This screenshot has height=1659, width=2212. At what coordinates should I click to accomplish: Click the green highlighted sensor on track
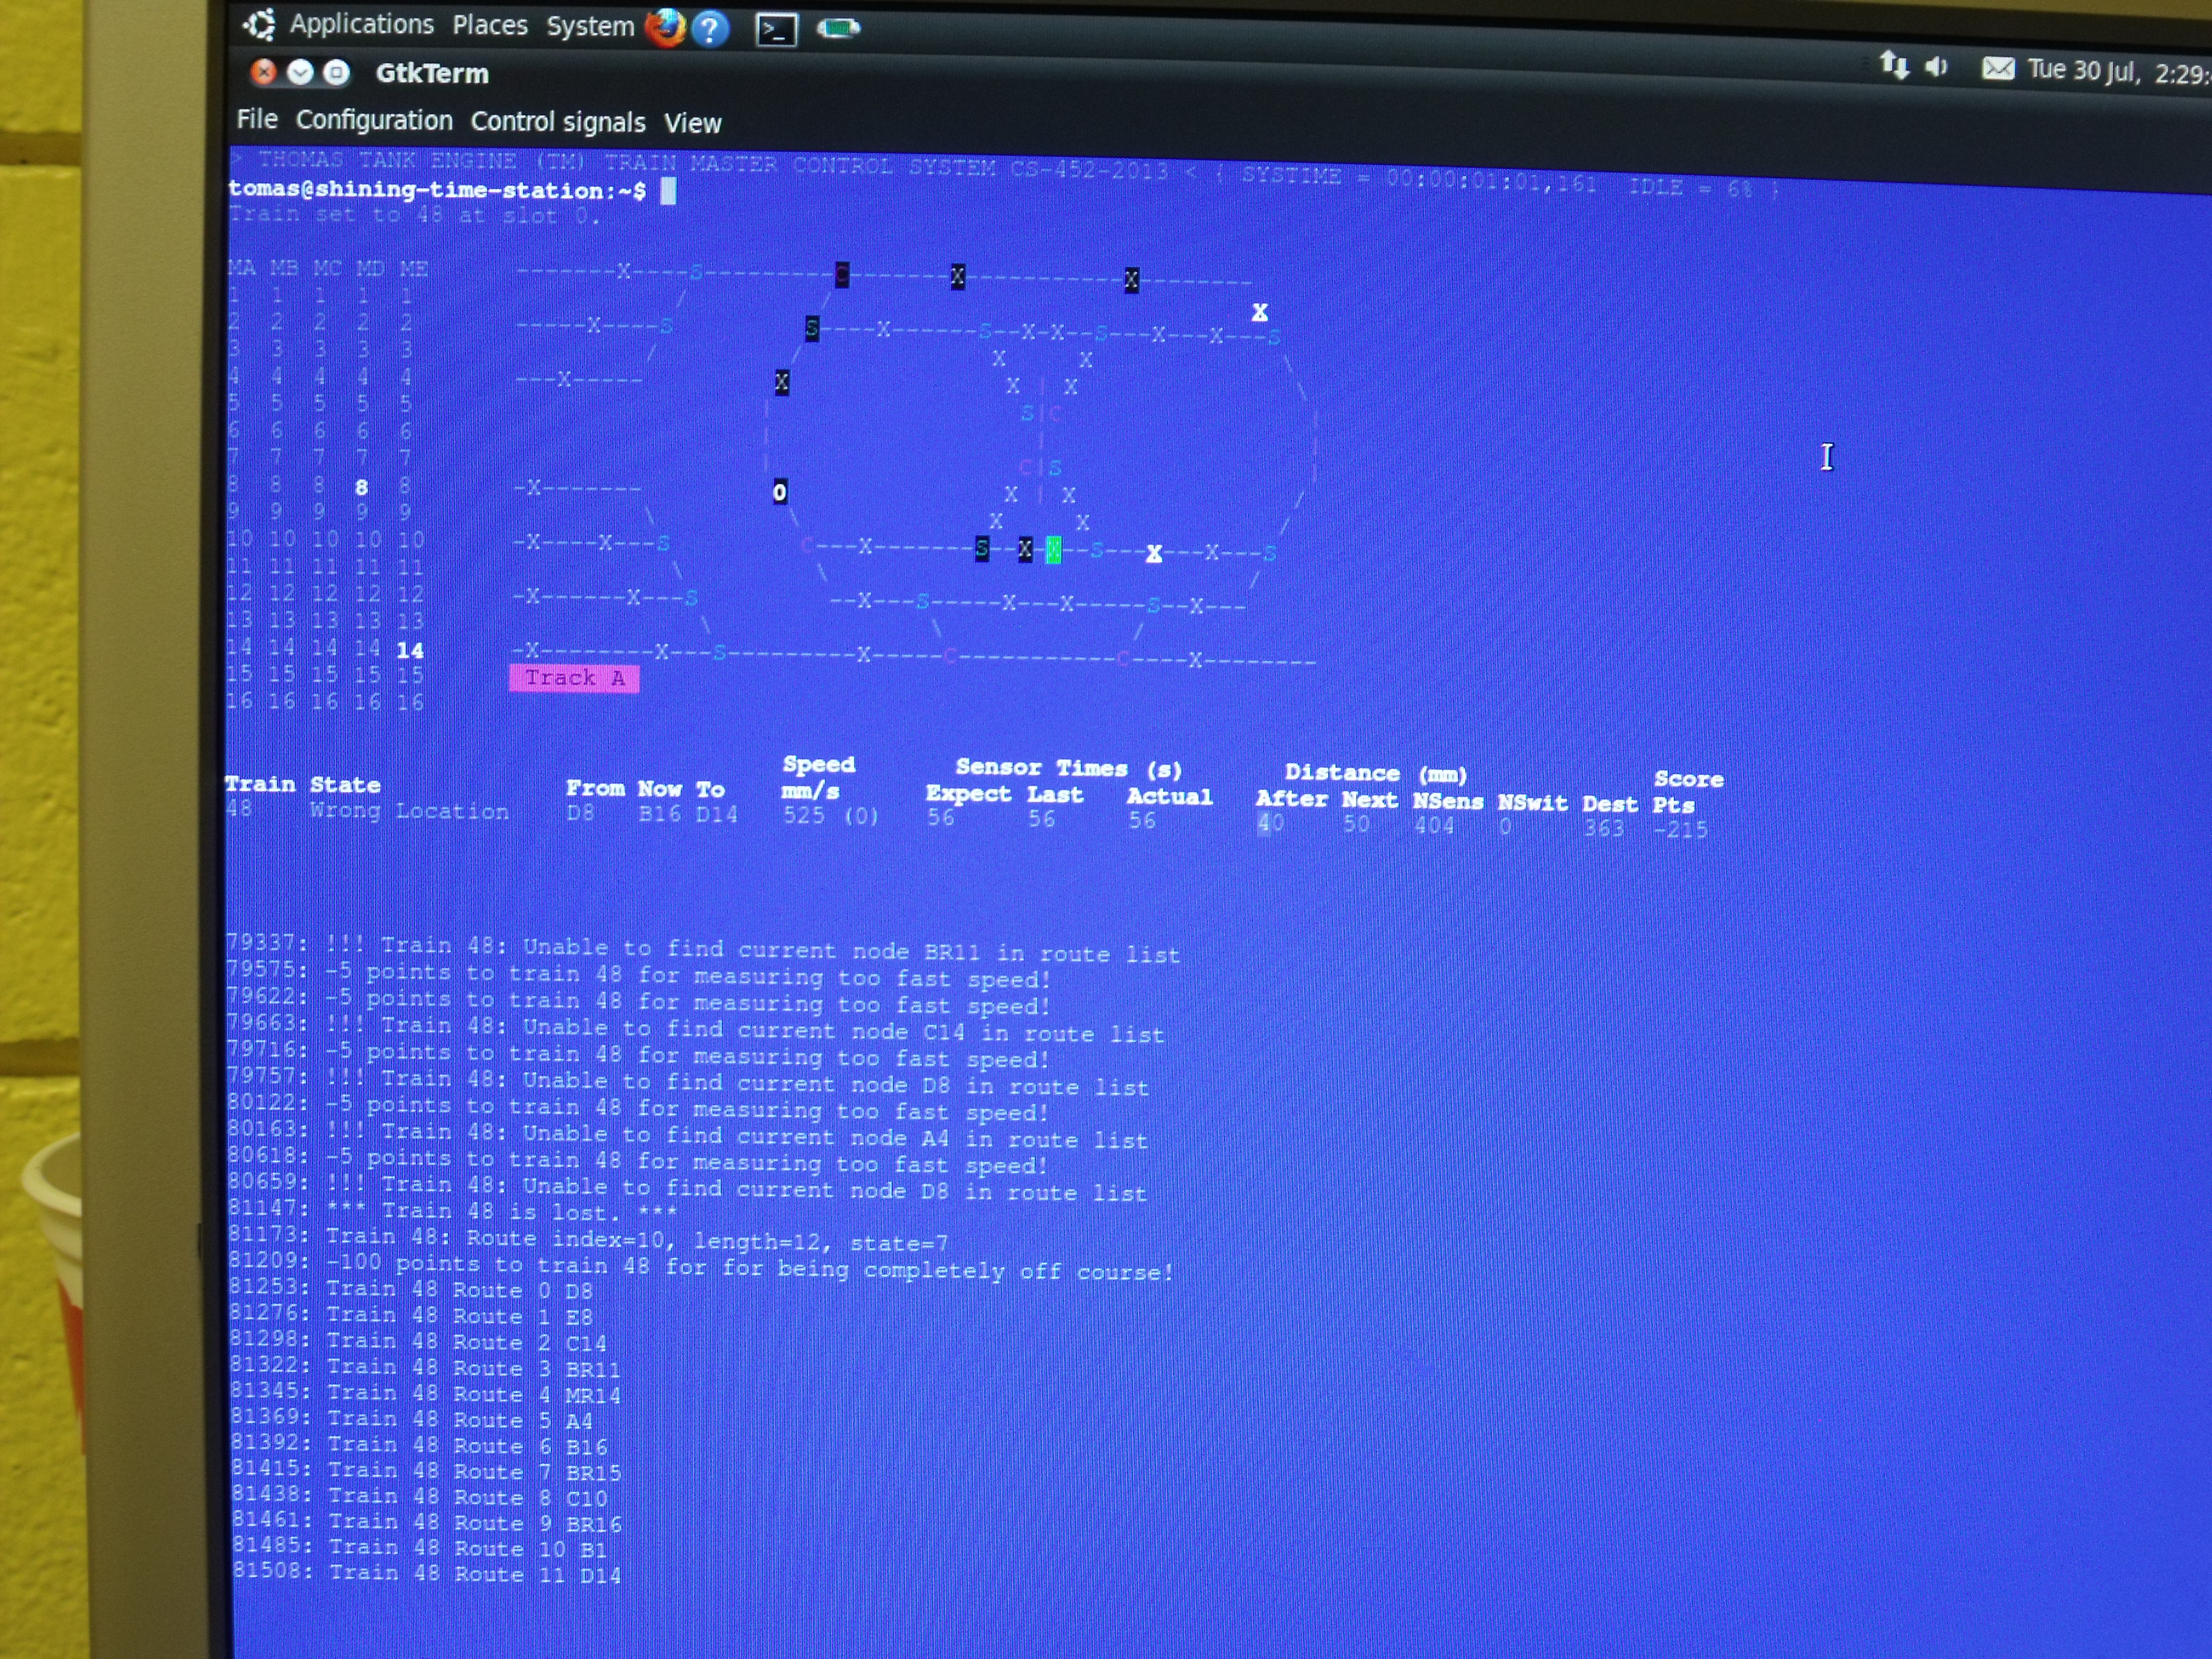pos(1053,550)
